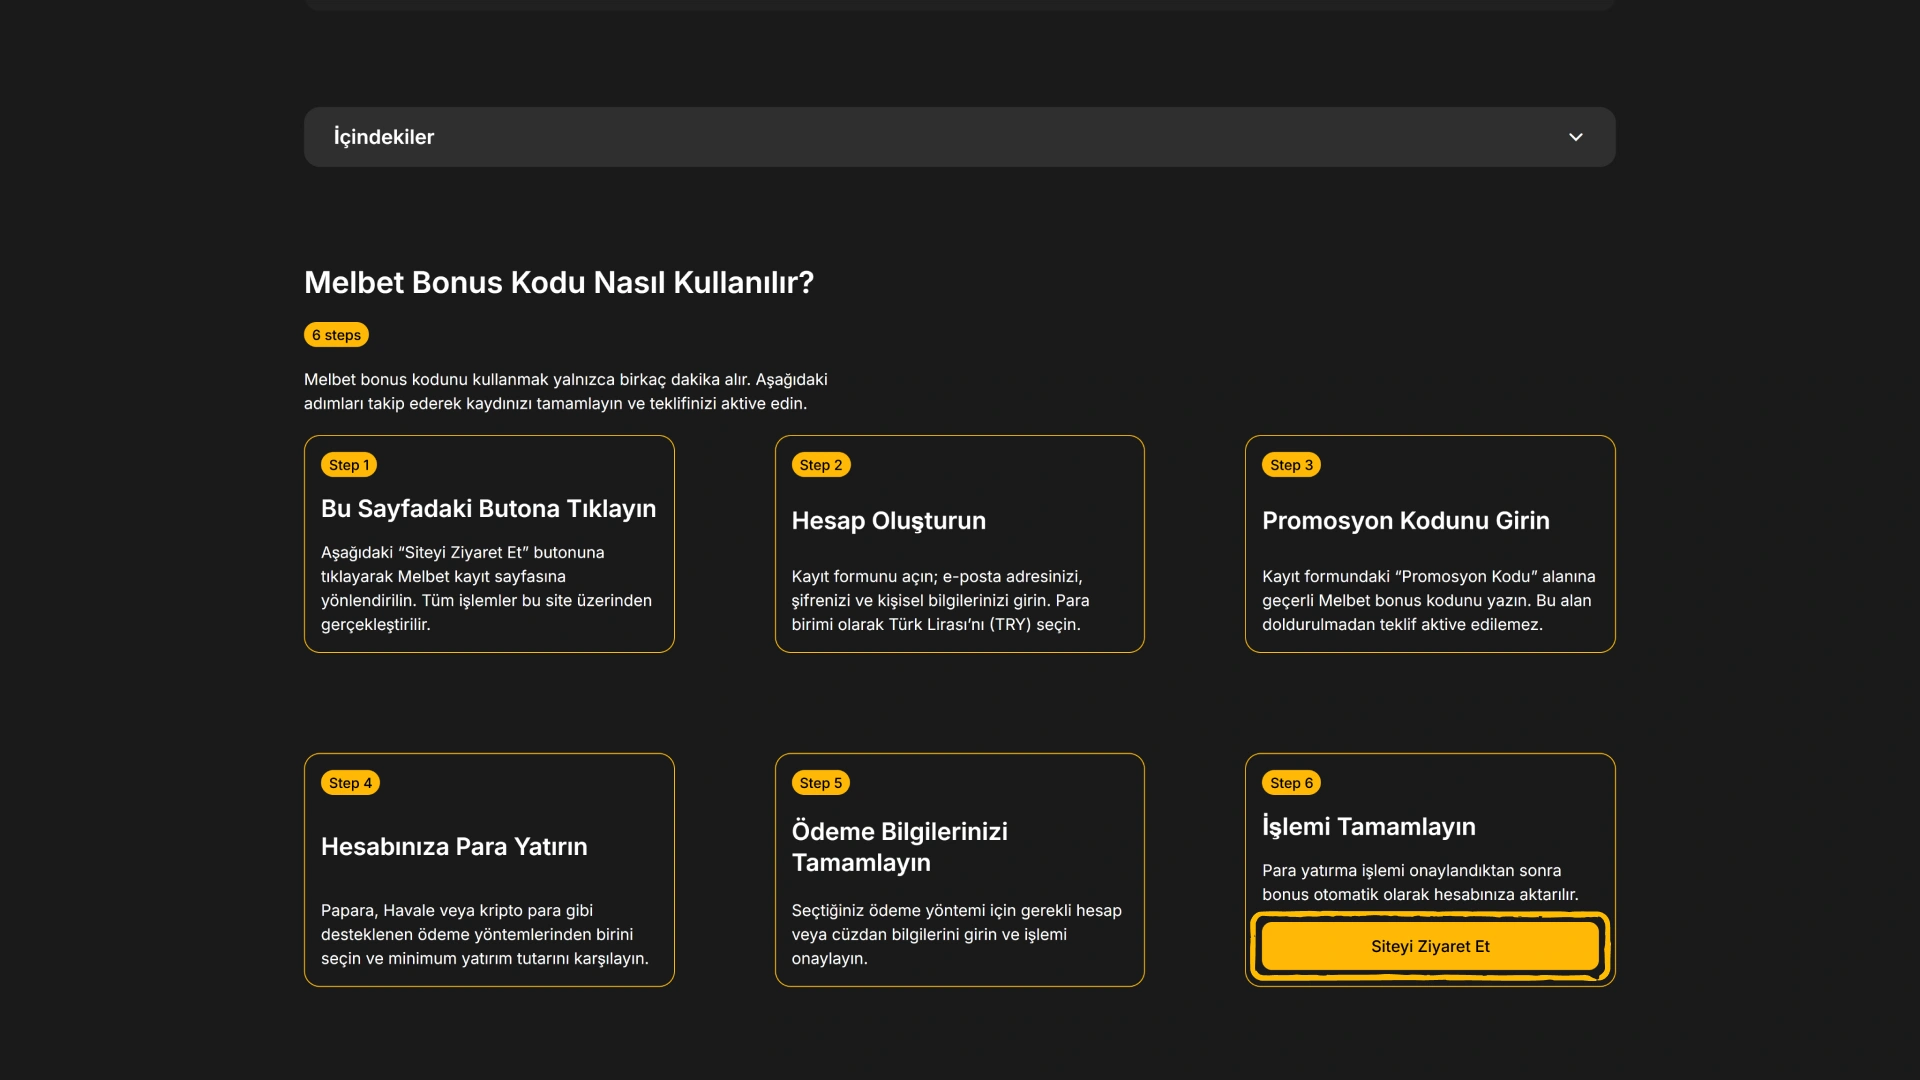Click heading Melbet Bonus Kodu Nasıl Kullanılır?
Viewport: 1920px width, 1080px height.
(x=559, y=283)
